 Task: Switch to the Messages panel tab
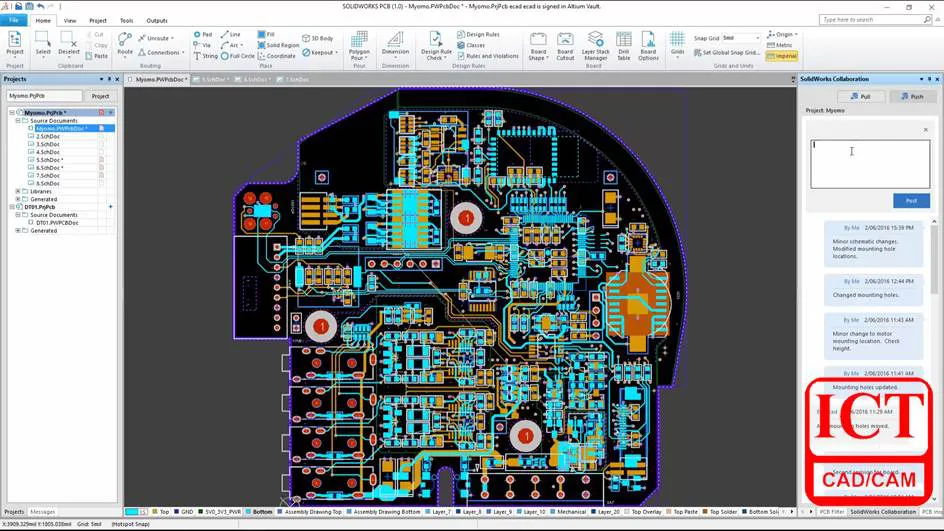click(x=43, y=512)
